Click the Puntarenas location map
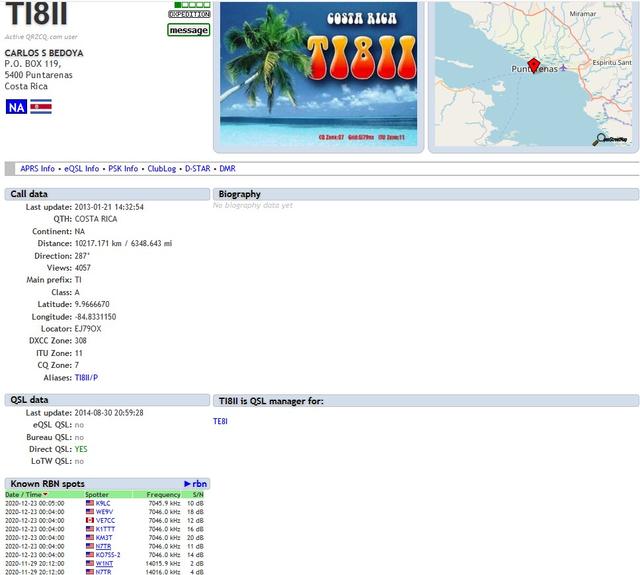Screen dimensions: 640x575 click(533, 74)
